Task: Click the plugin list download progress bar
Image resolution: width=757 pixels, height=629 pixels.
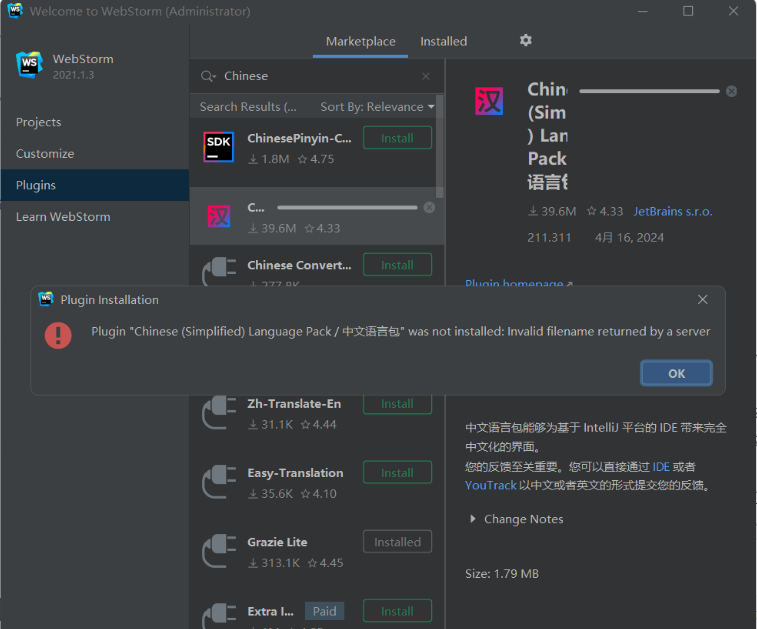Action: coord(347,208)
